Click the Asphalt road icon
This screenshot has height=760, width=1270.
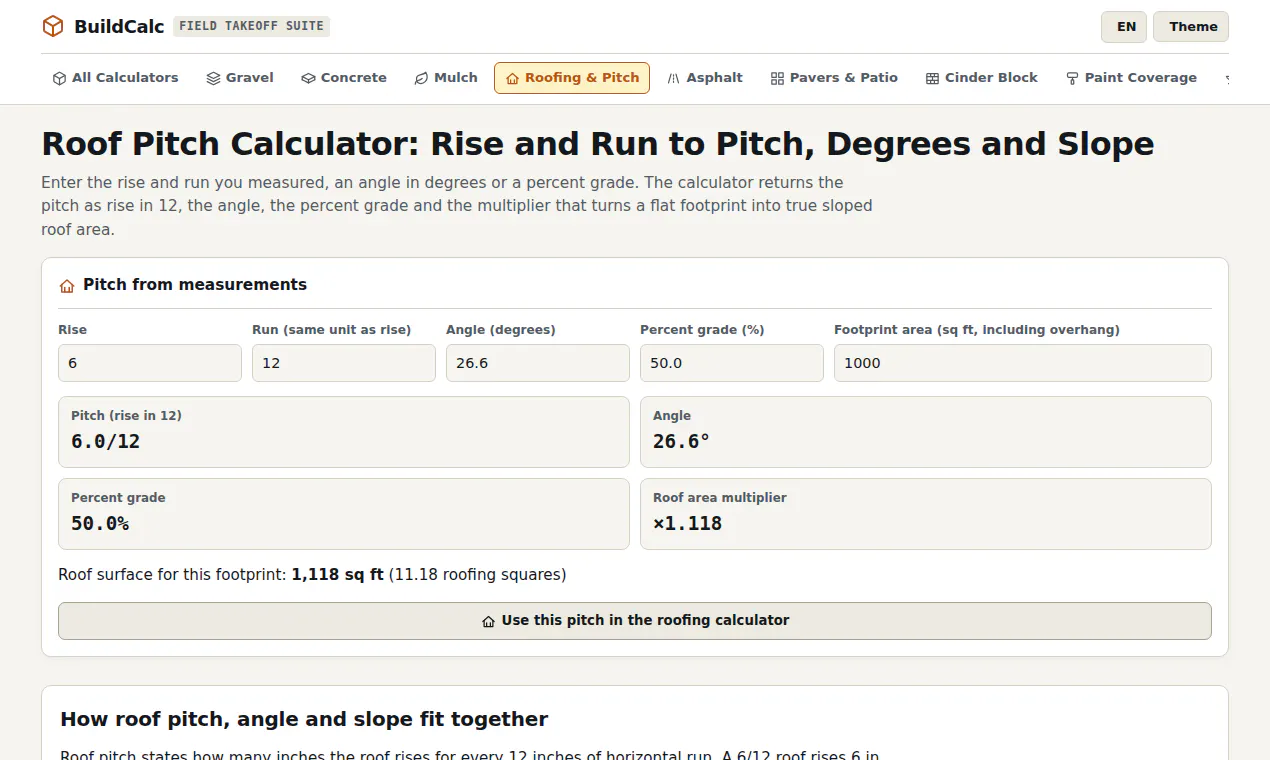pyautogui.click(x=674, y=78)
